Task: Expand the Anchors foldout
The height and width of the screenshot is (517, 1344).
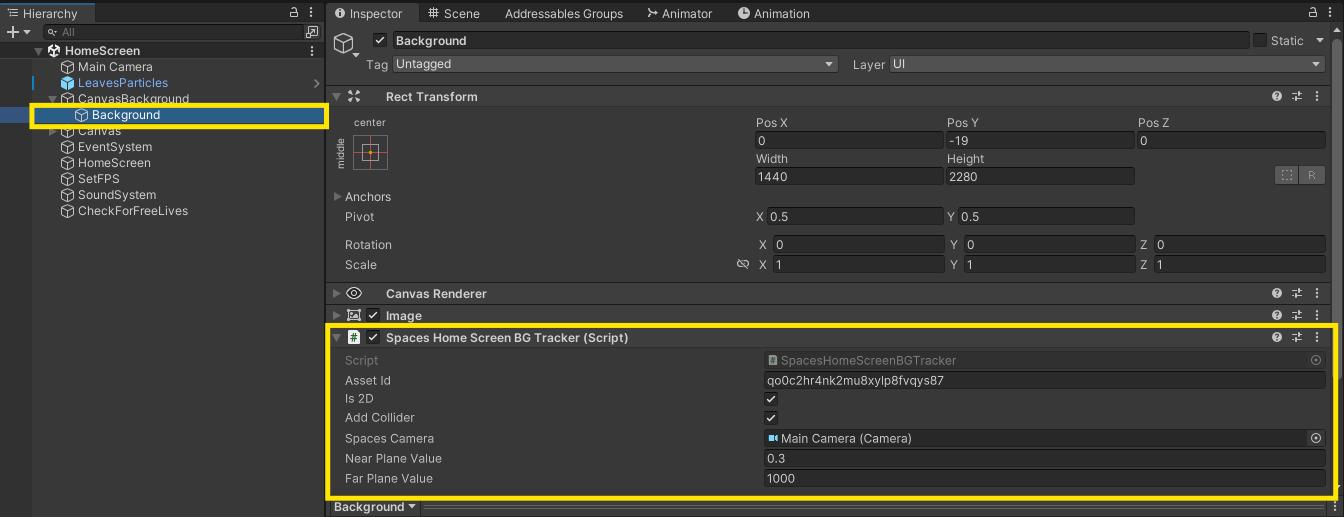Action: tap(337, 197)
